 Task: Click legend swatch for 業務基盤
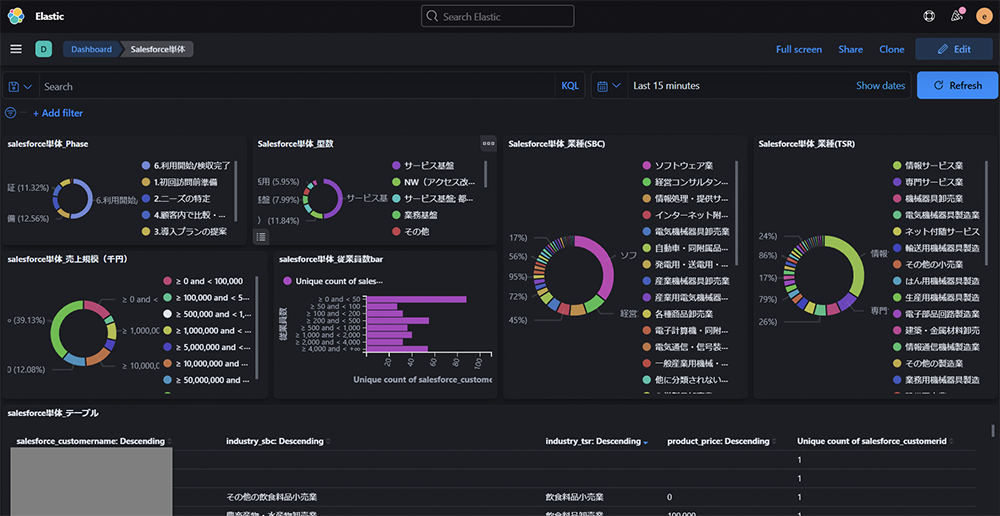pos(396,215)
